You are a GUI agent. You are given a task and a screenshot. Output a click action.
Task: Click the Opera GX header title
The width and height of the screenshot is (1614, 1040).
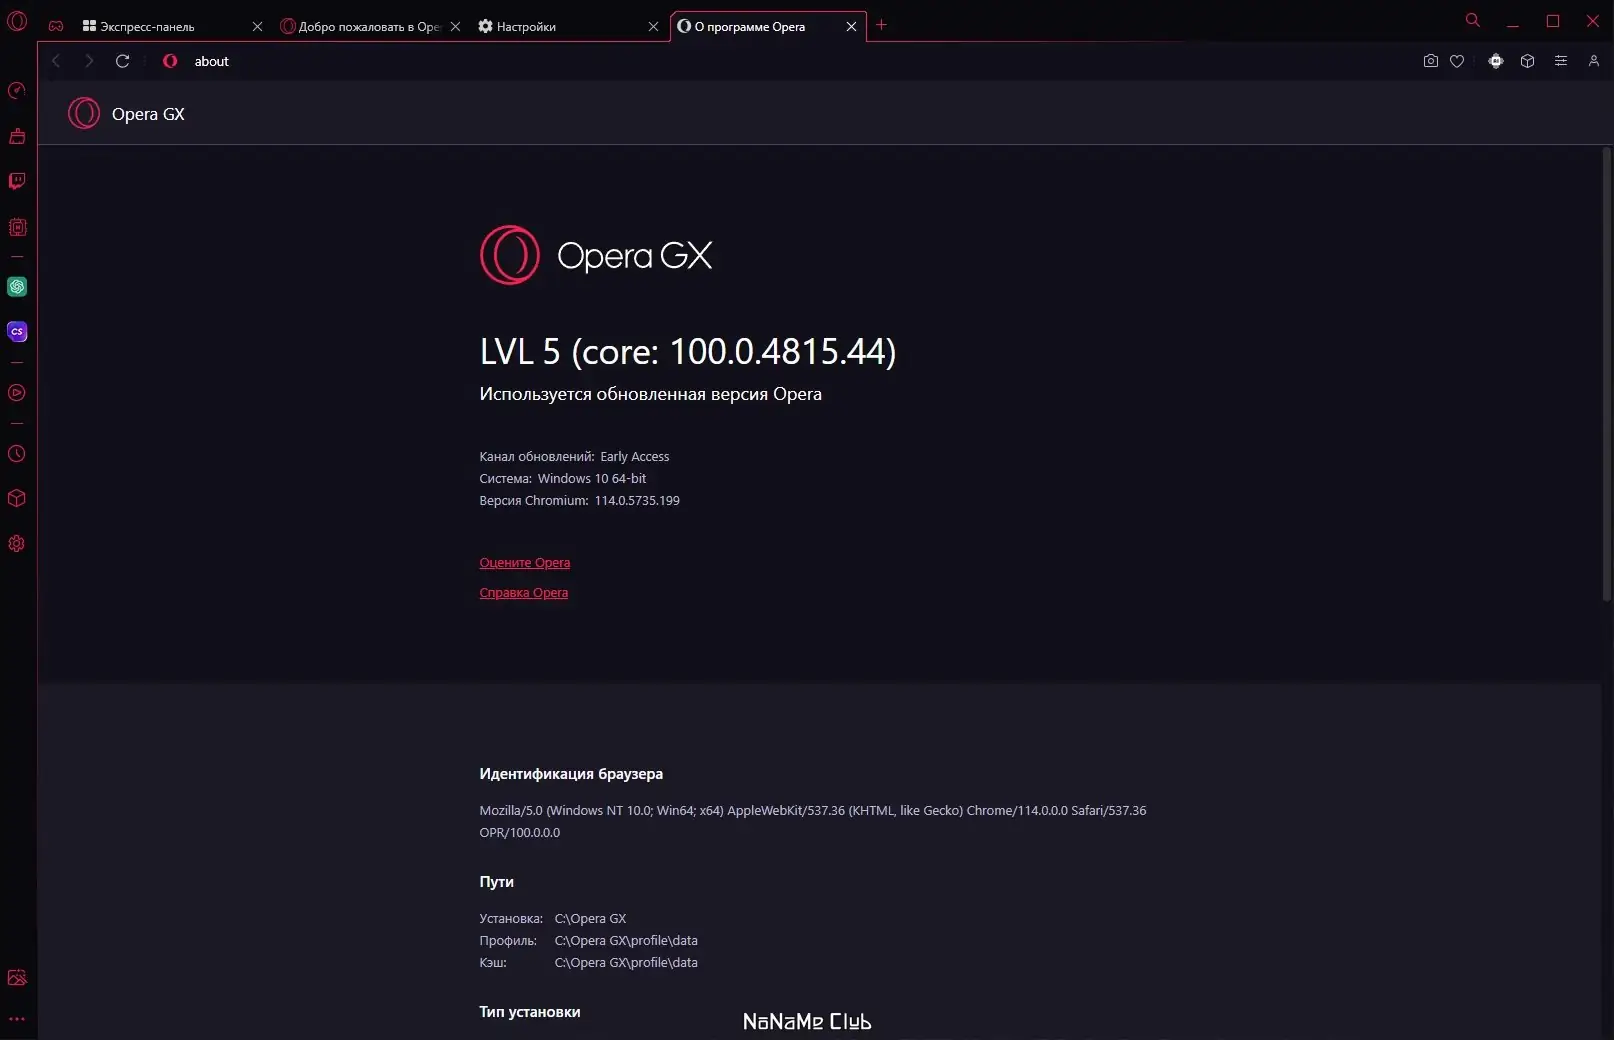[148, 114]
